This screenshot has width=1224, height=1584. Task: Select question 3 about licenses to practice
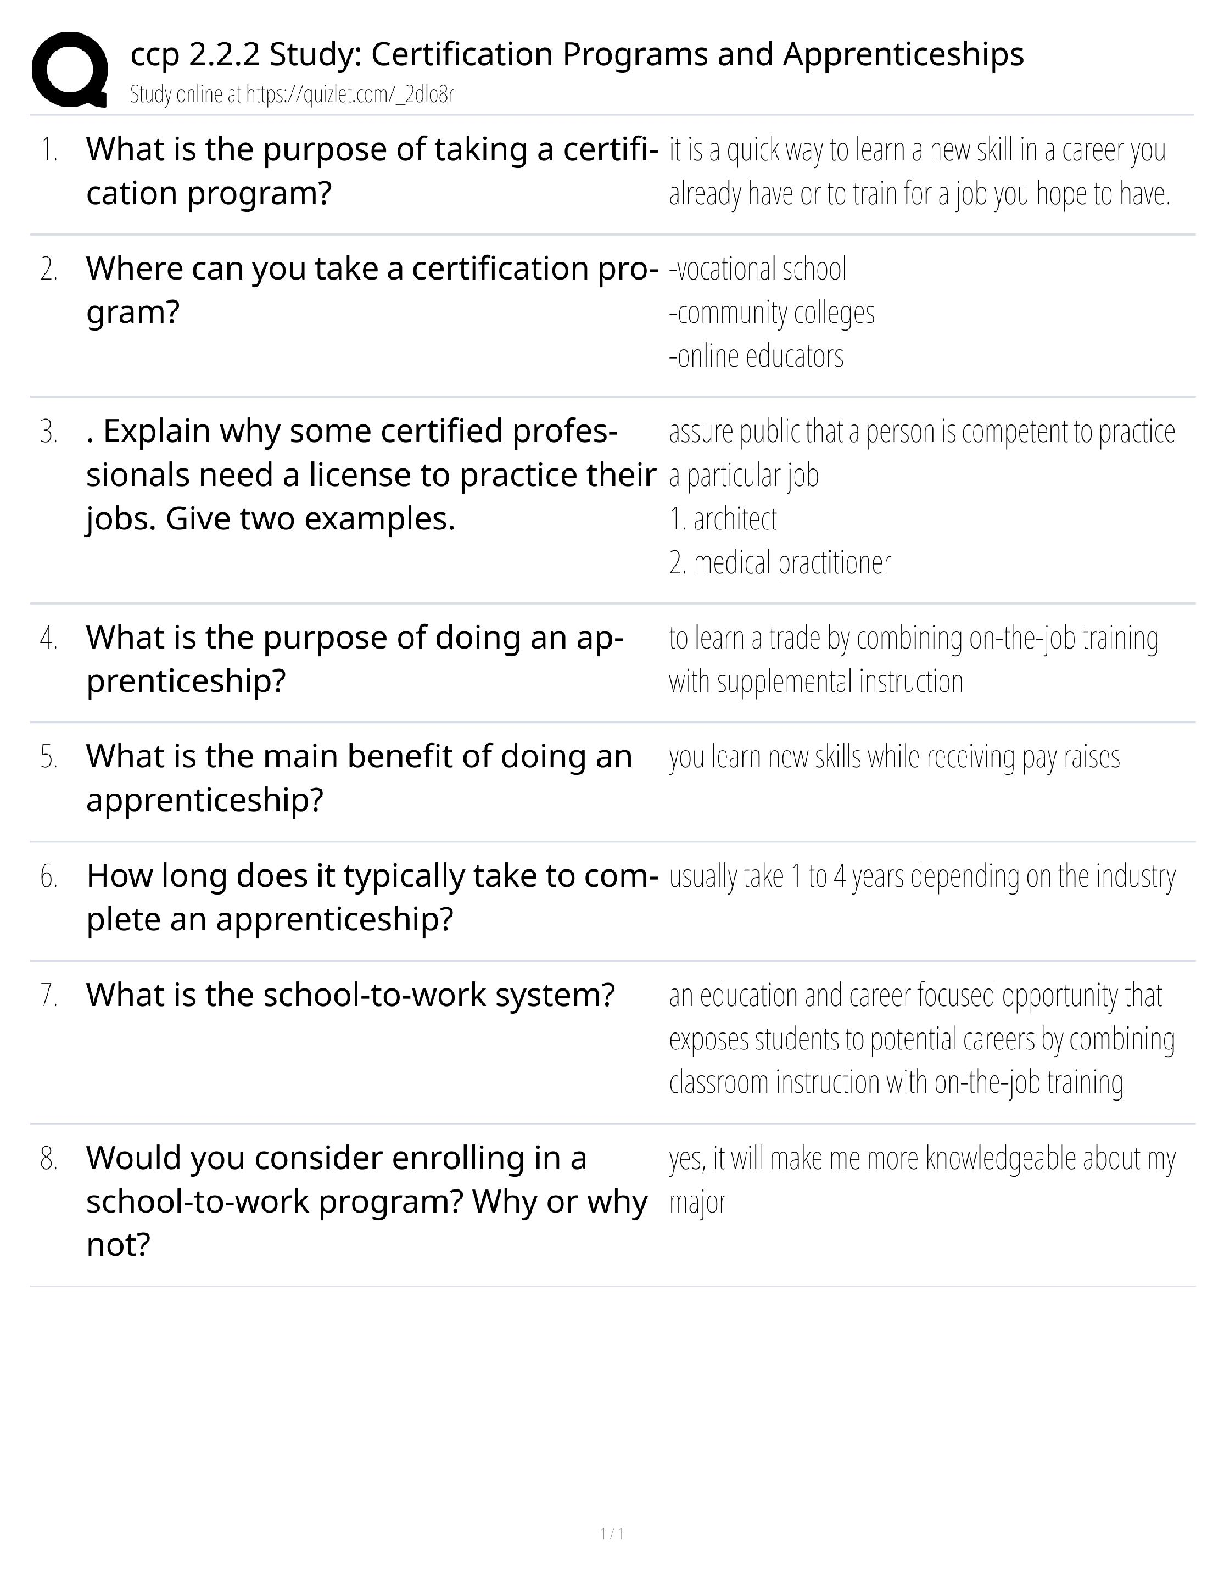[371, 474]
